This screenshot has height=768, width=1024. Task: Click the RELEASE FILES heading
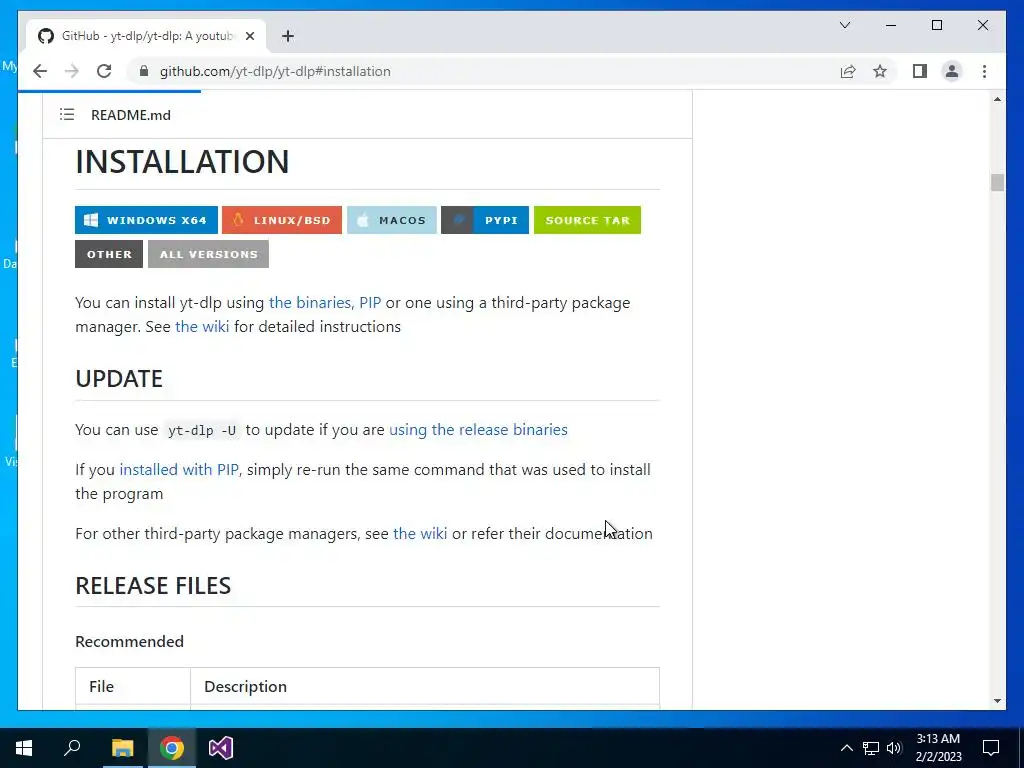pyautogui.click(x=153, y=586)
